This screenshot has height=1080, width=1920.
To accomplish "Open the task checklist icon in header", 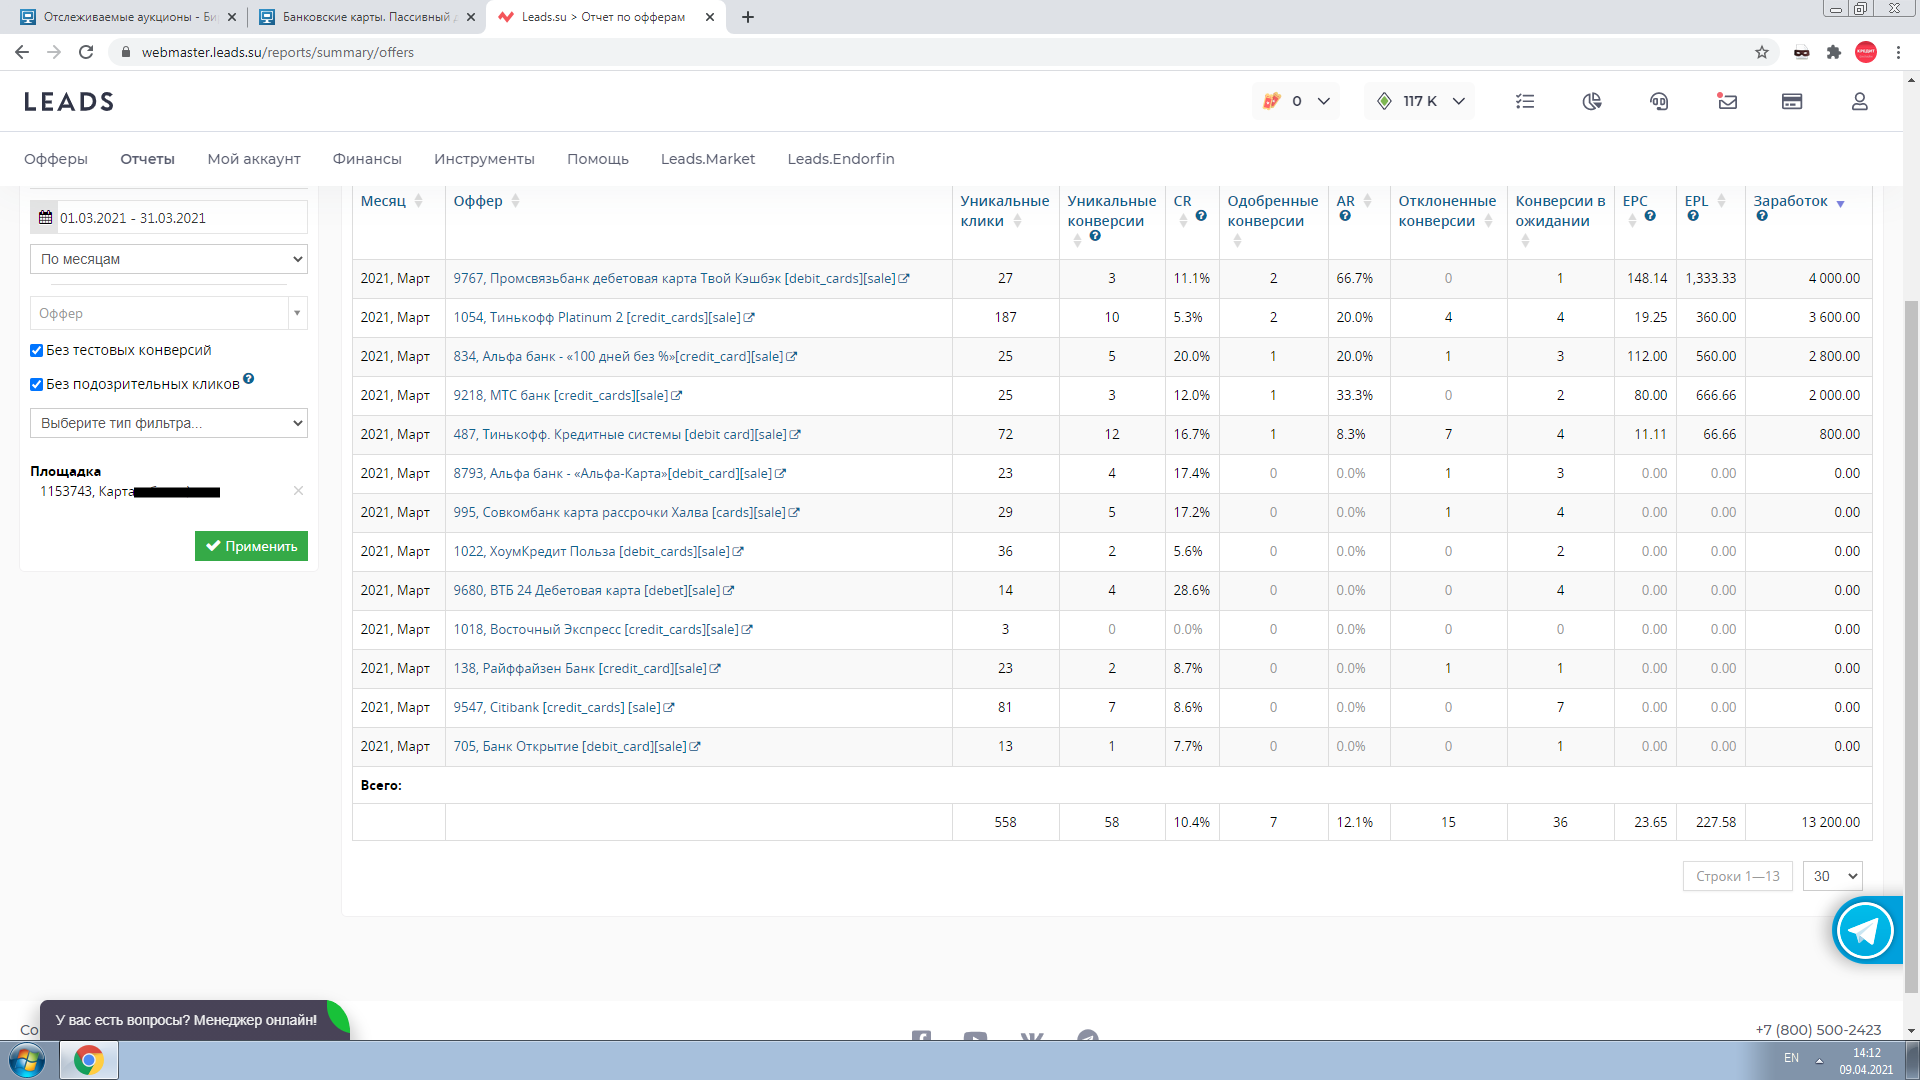I will point(1524,101).
